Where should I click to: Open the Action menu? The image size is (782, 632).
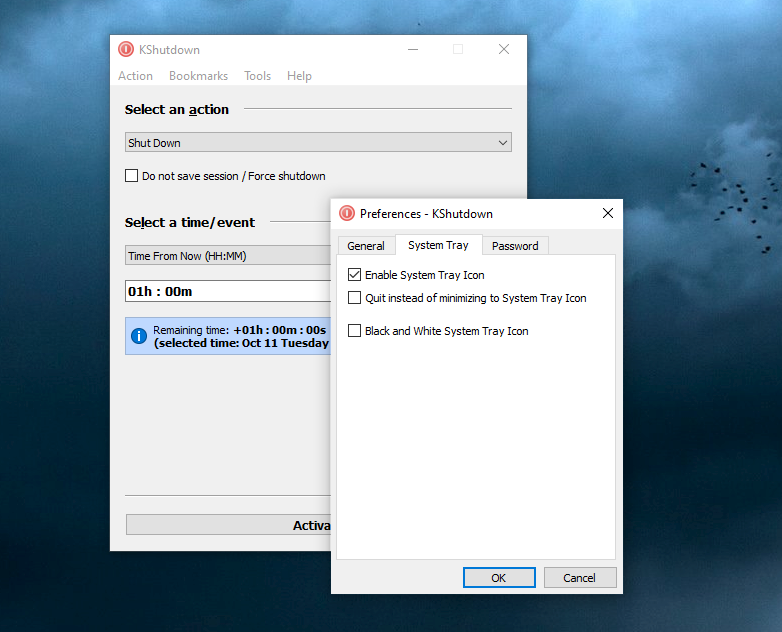pyautogui.click(x=135, y=76)
